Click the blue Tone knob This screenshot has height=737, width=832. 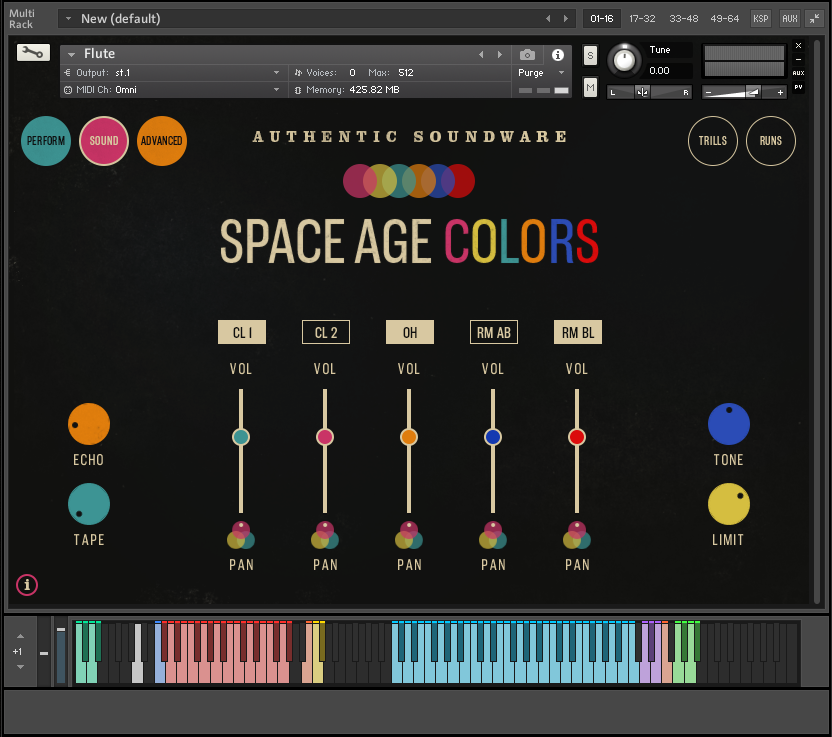pyautogui.click(x=729, y=425)
